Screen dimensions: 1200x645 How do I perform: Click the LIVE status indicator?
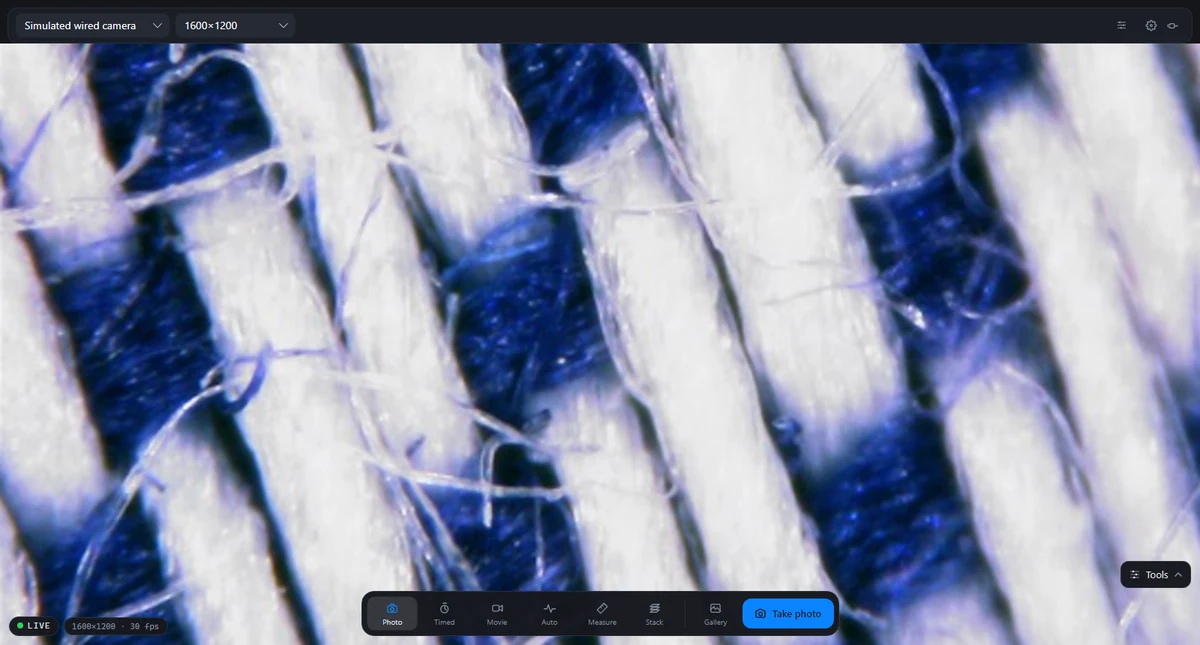tap(34, 626)
